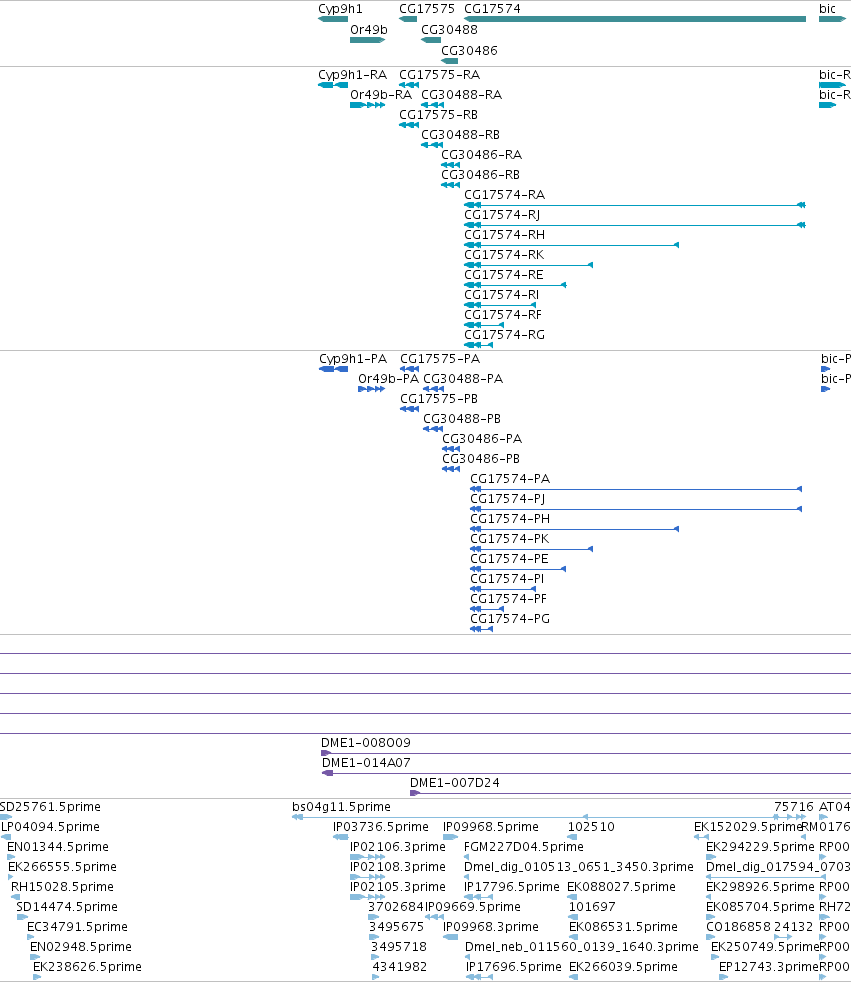Click the DME1-014A07 feature label
Viewport: 851px width, 982px height.
click(366, 763)
